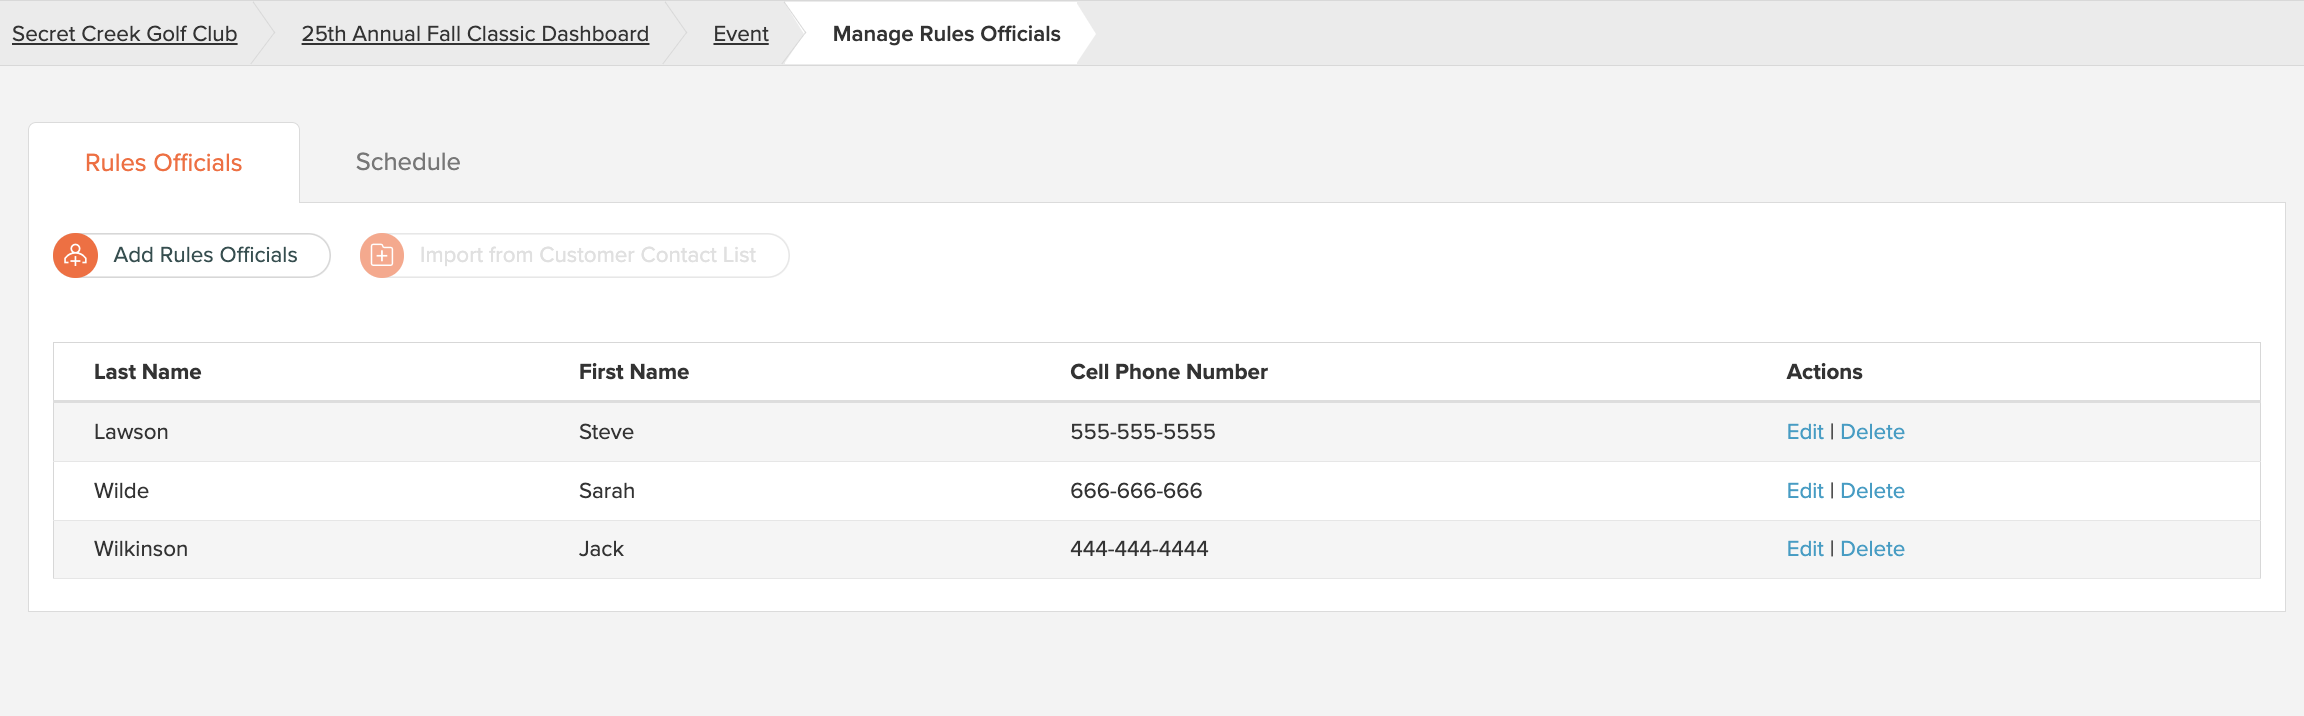The width and height of the screenshot is (2304, 716).
Task: Open 25th Annual Fall Classic Dashboard breadcrumb
Action: 475,34
